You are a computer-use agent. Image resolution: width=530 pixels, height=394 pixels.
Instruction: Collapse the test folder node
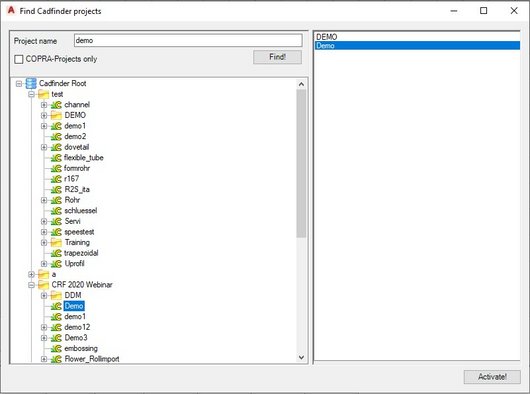(x=31, y=94)
